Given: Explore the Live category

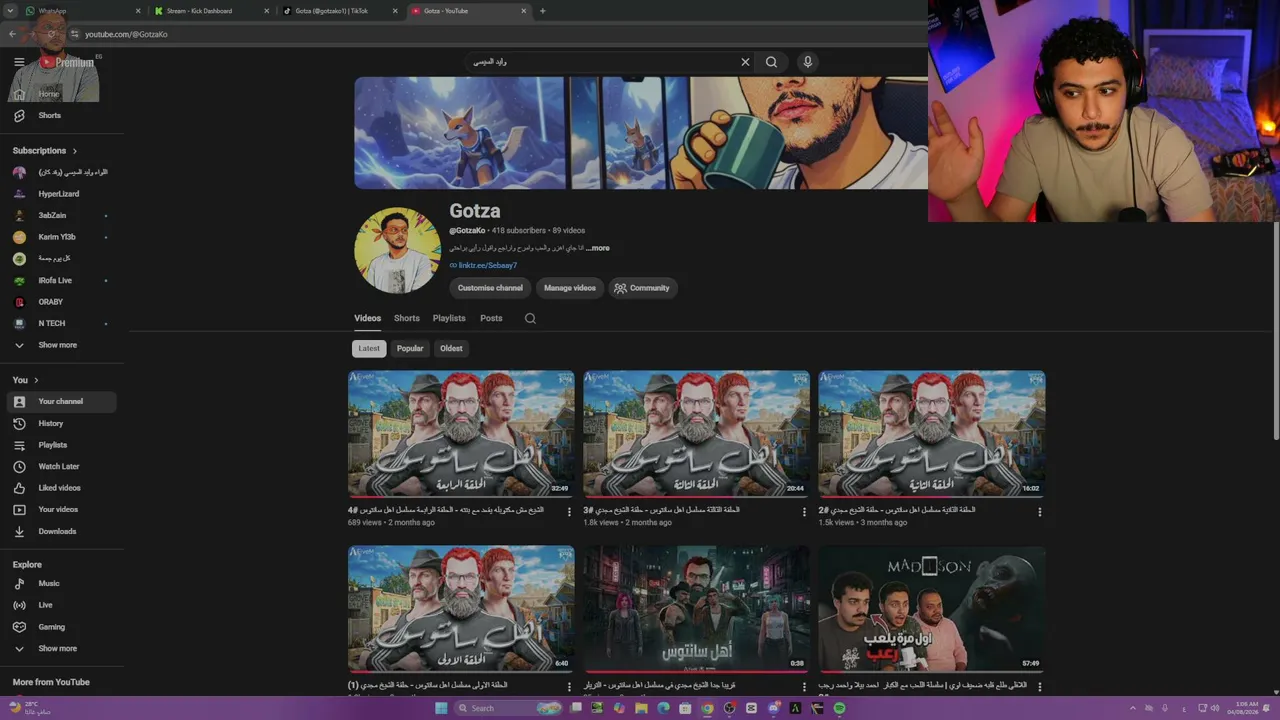Looking at the screenshot, I should [62, 605].
